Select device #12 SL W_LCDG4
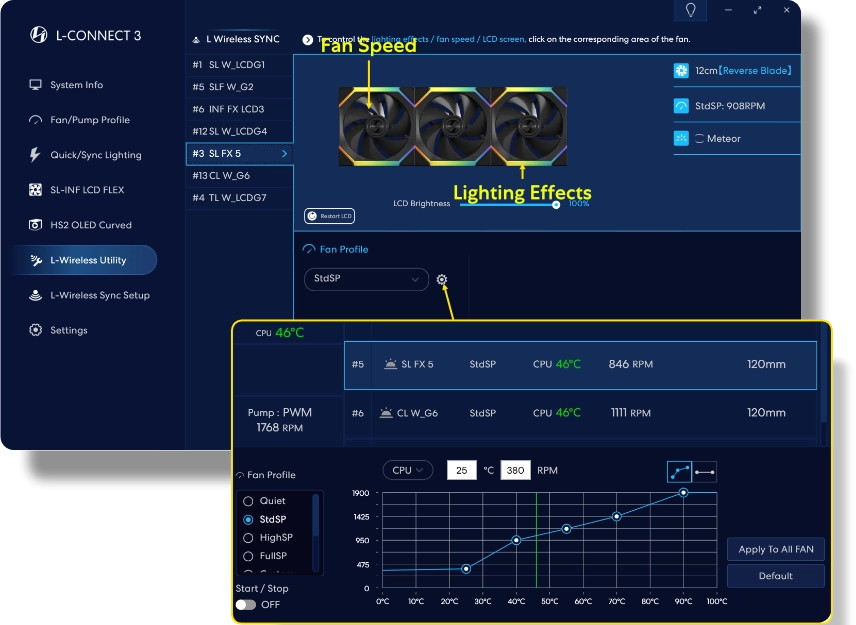 [x=240, y=132]
